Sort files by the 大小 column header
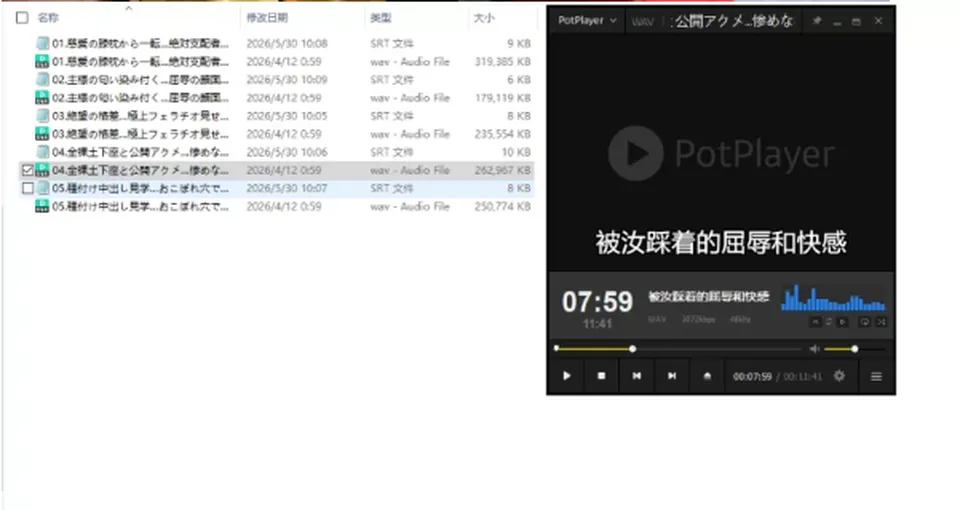The image size is (960, 510). (x=483, y=18)
